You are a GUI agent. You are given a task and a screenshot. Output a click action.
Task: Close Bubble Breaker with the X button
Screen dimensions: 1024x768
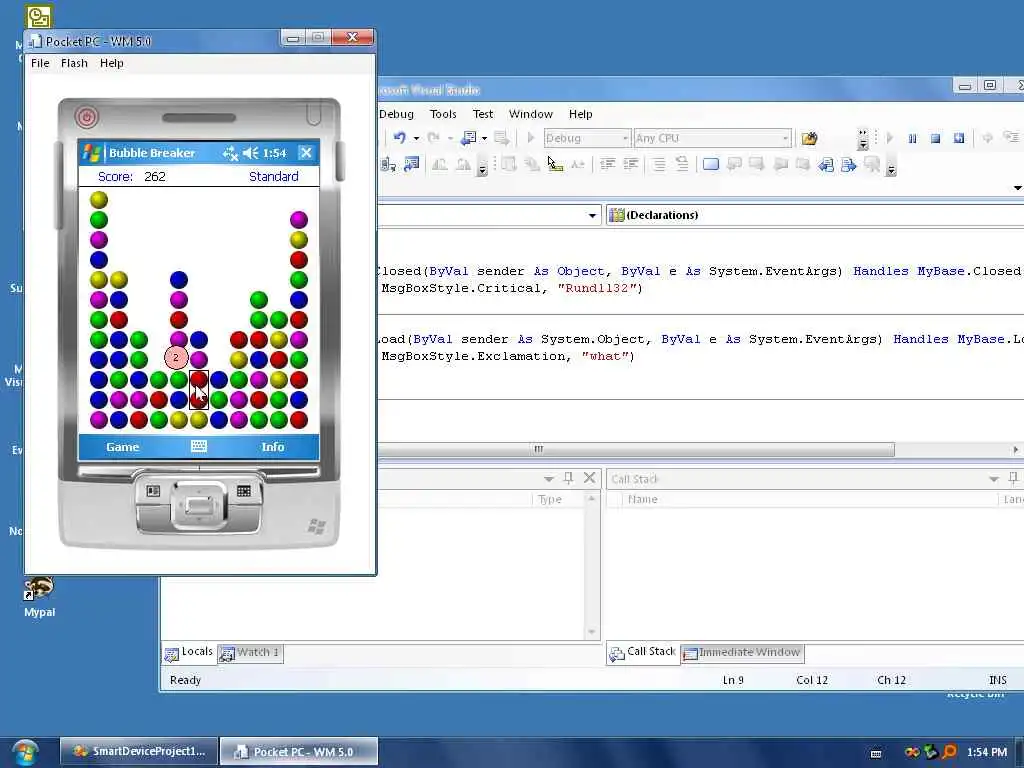[x=306, y=153]
